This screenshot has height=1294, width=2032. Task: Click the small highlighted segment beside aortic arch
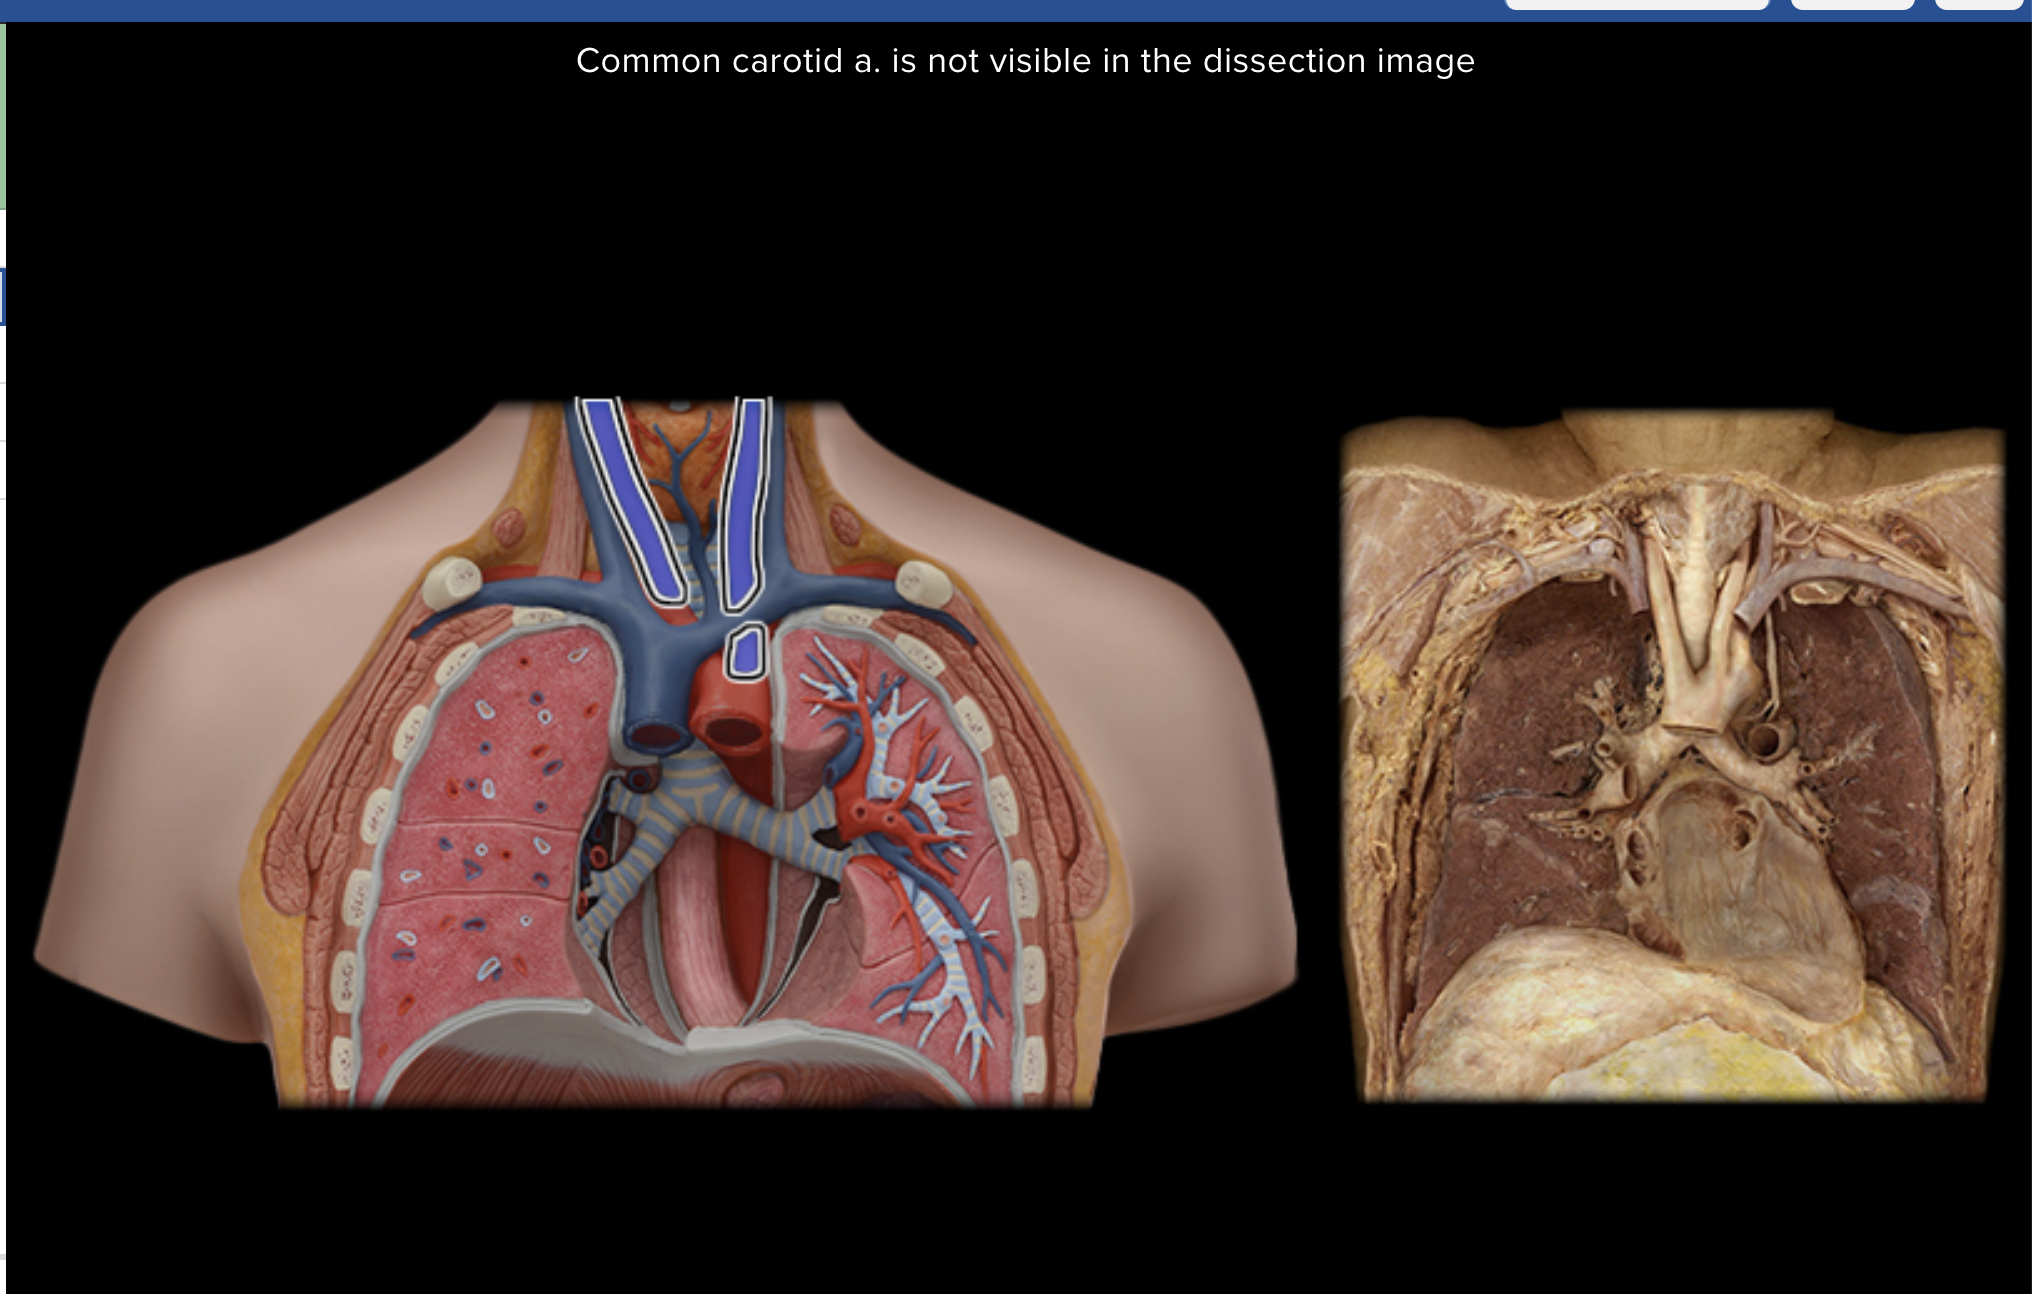[x=745, y=651]
